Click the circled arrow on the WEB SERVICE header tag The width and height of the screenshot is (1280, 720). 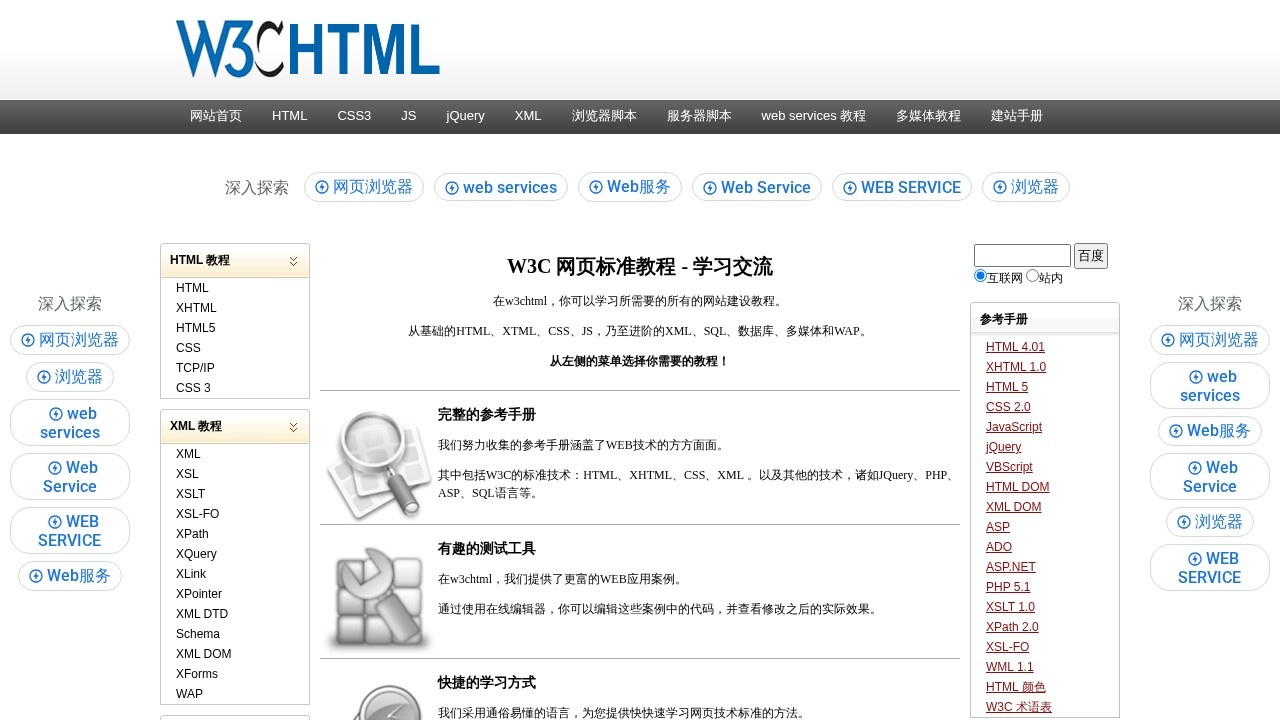point(850,187)
